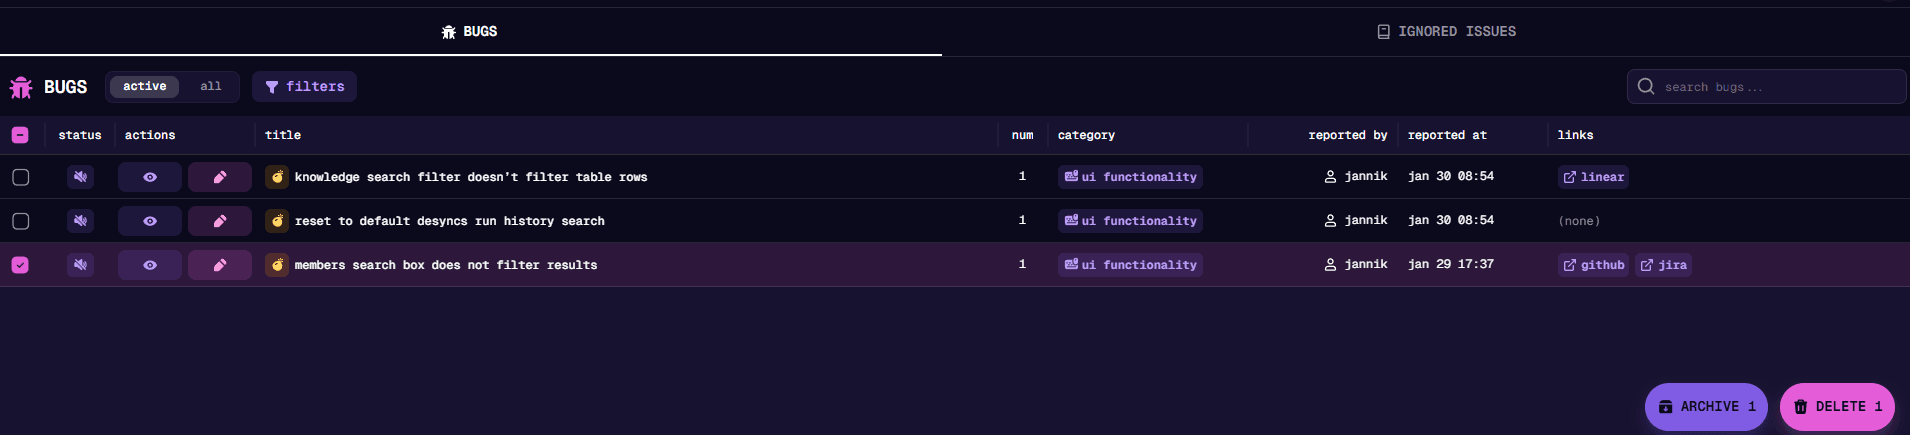Click ui functionality tag on knowledge search row
Image resolution: width=1910 pixels, height=435 pixels.
[x=1130, y=177]
